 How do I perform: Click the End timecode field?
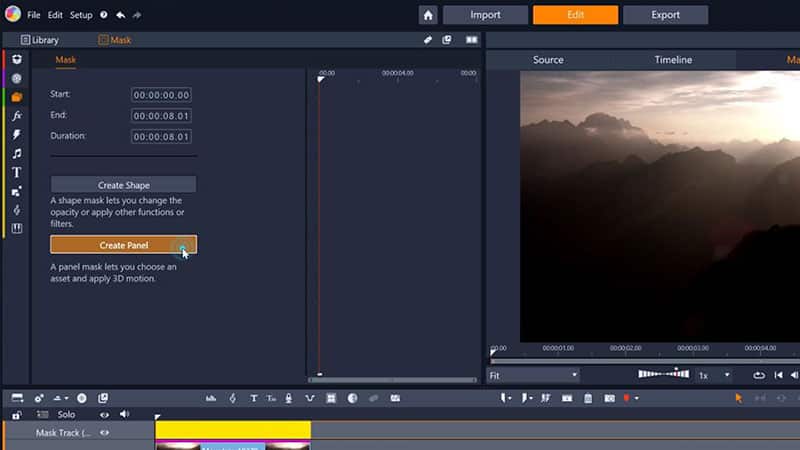coord(161,115)
